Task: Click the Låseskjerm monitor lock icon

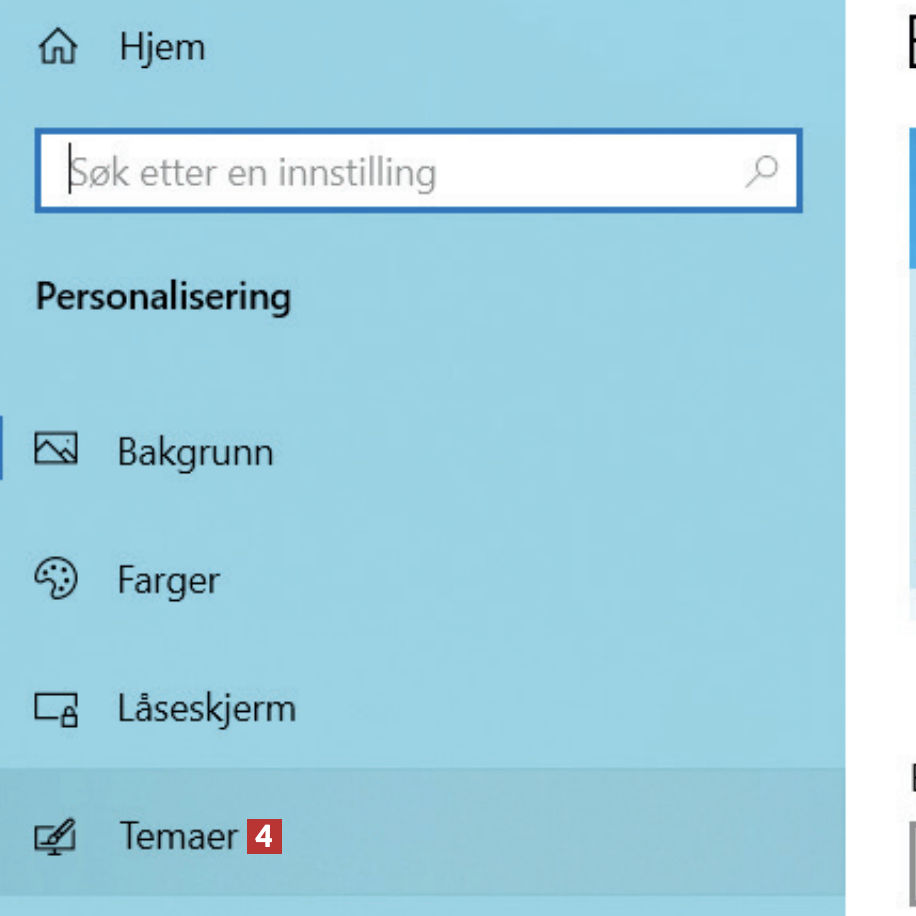Action: pos(55,709)
